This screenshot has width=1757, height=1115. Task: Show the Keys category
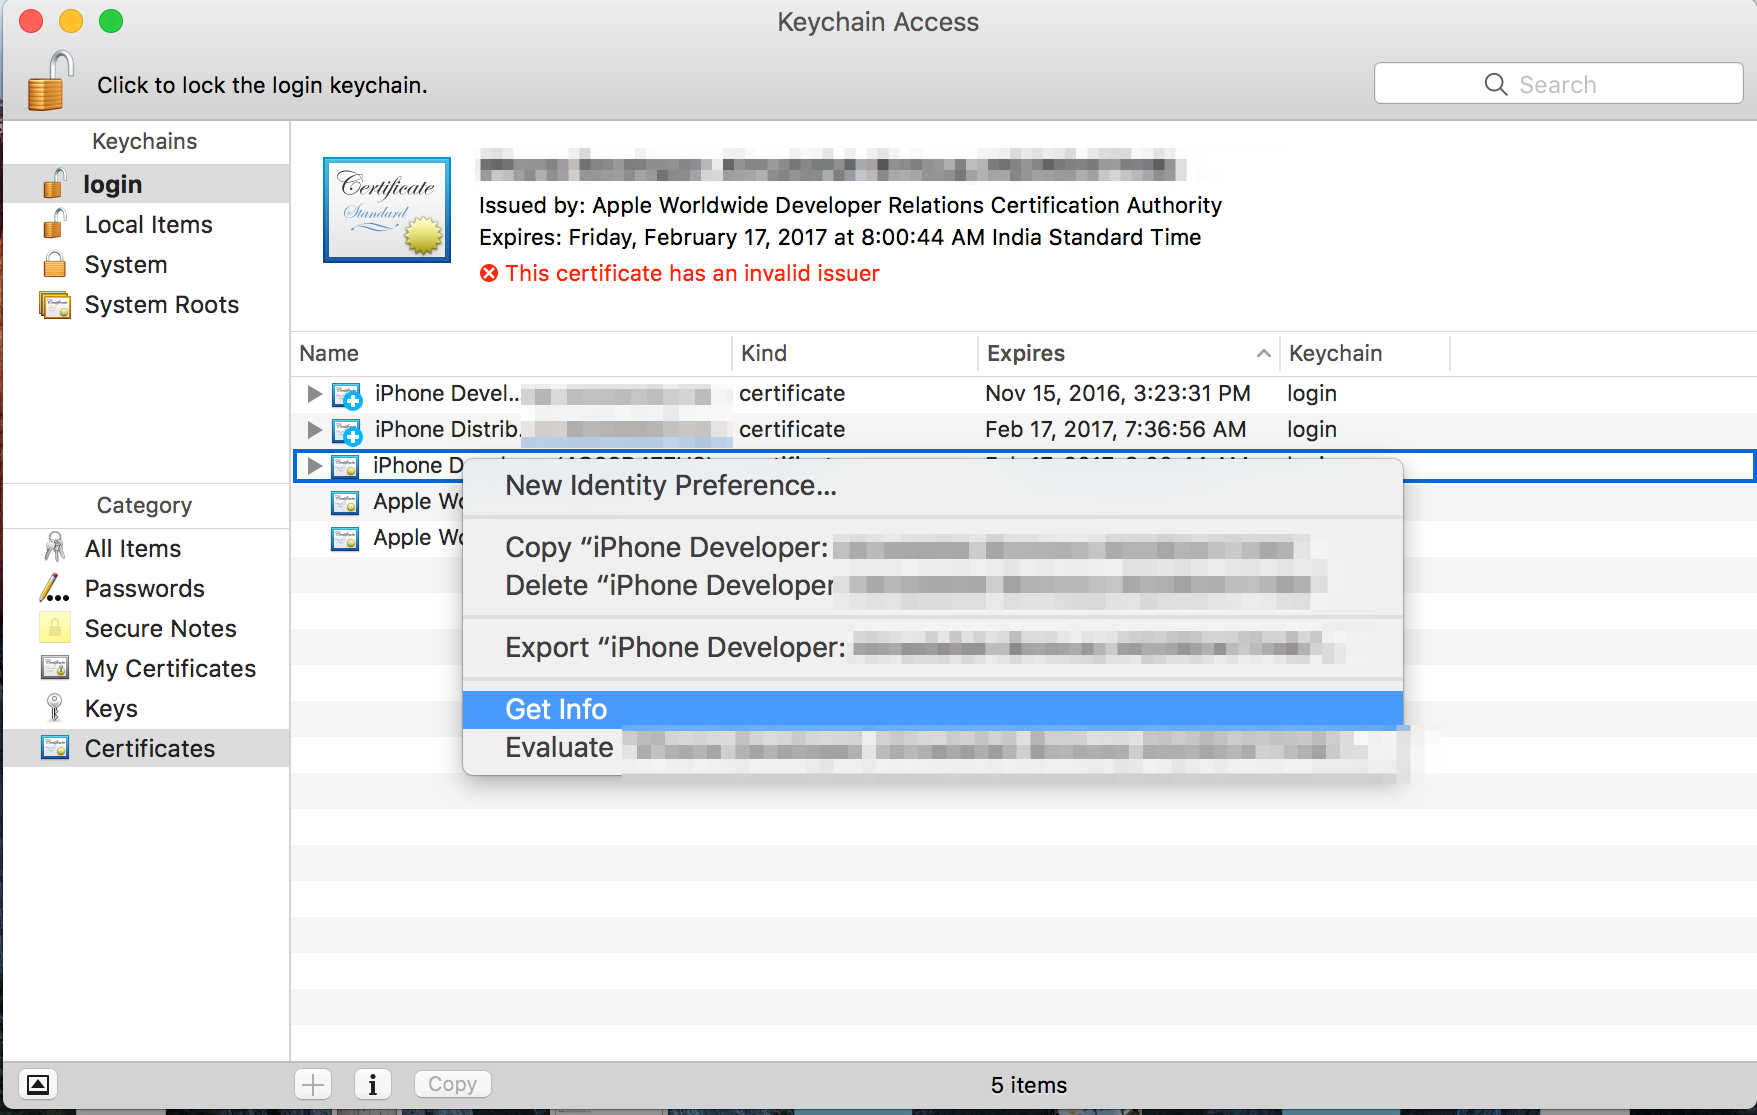click(x=146, y=708)
